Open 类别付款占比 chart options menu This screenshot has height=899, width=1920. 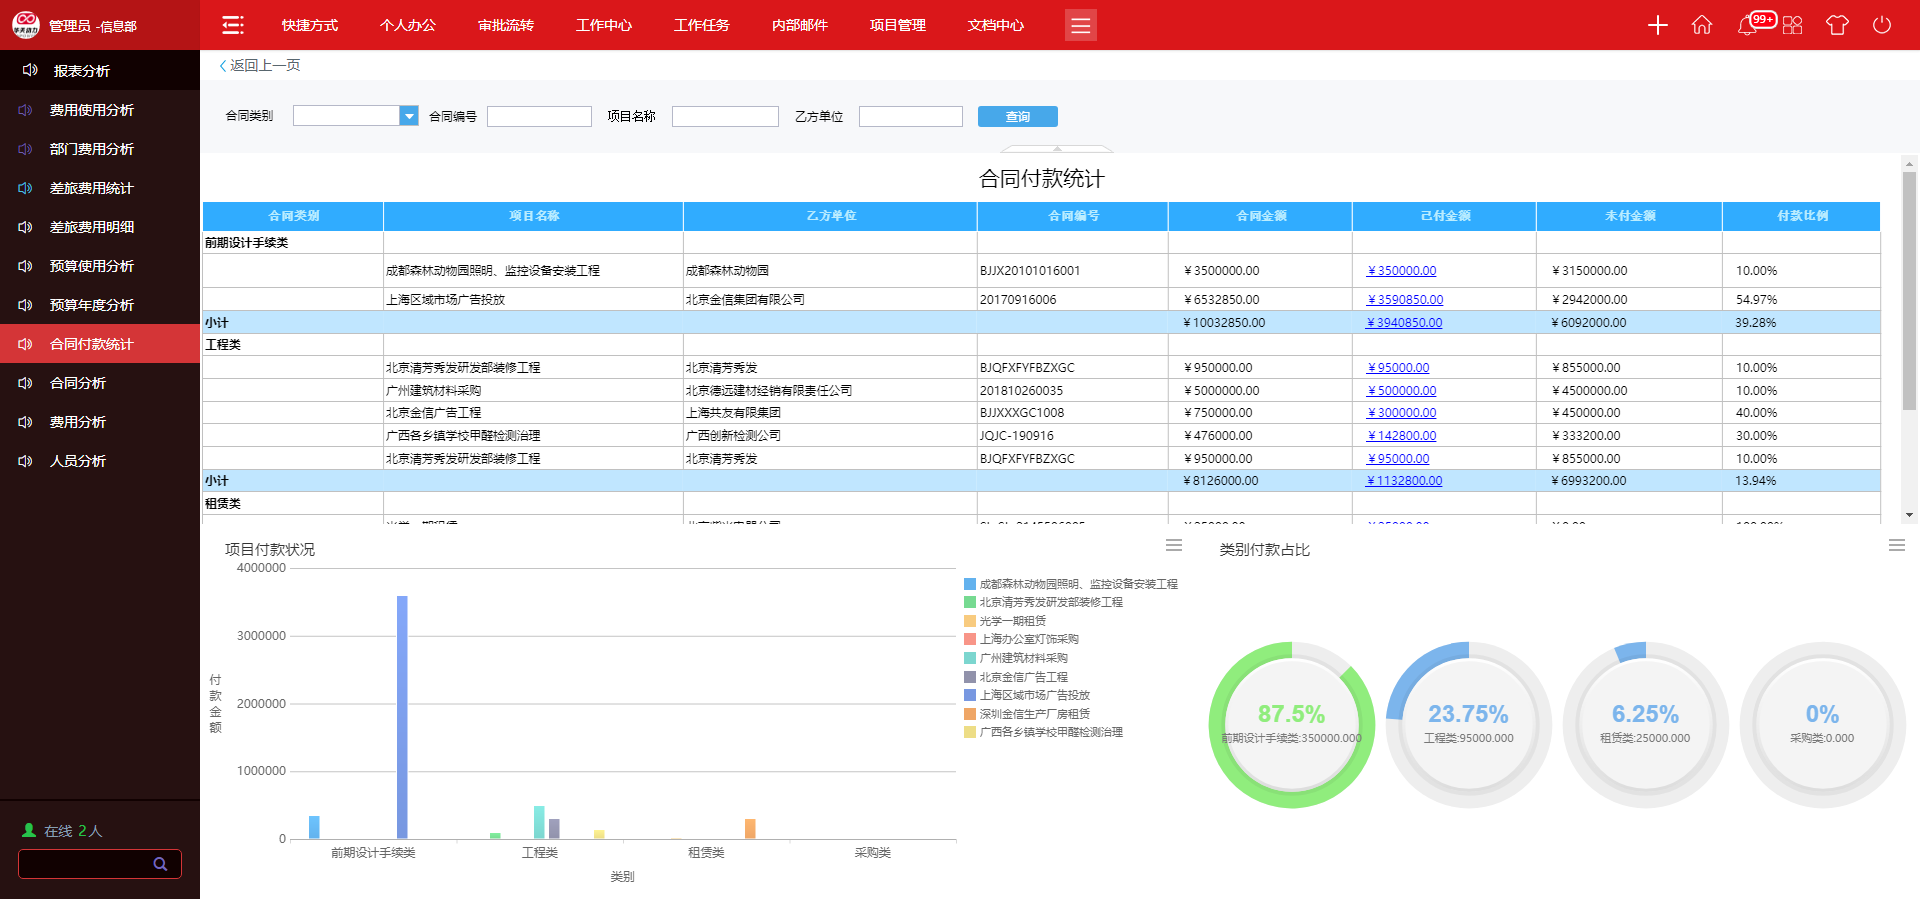[x=1896, y=545]
